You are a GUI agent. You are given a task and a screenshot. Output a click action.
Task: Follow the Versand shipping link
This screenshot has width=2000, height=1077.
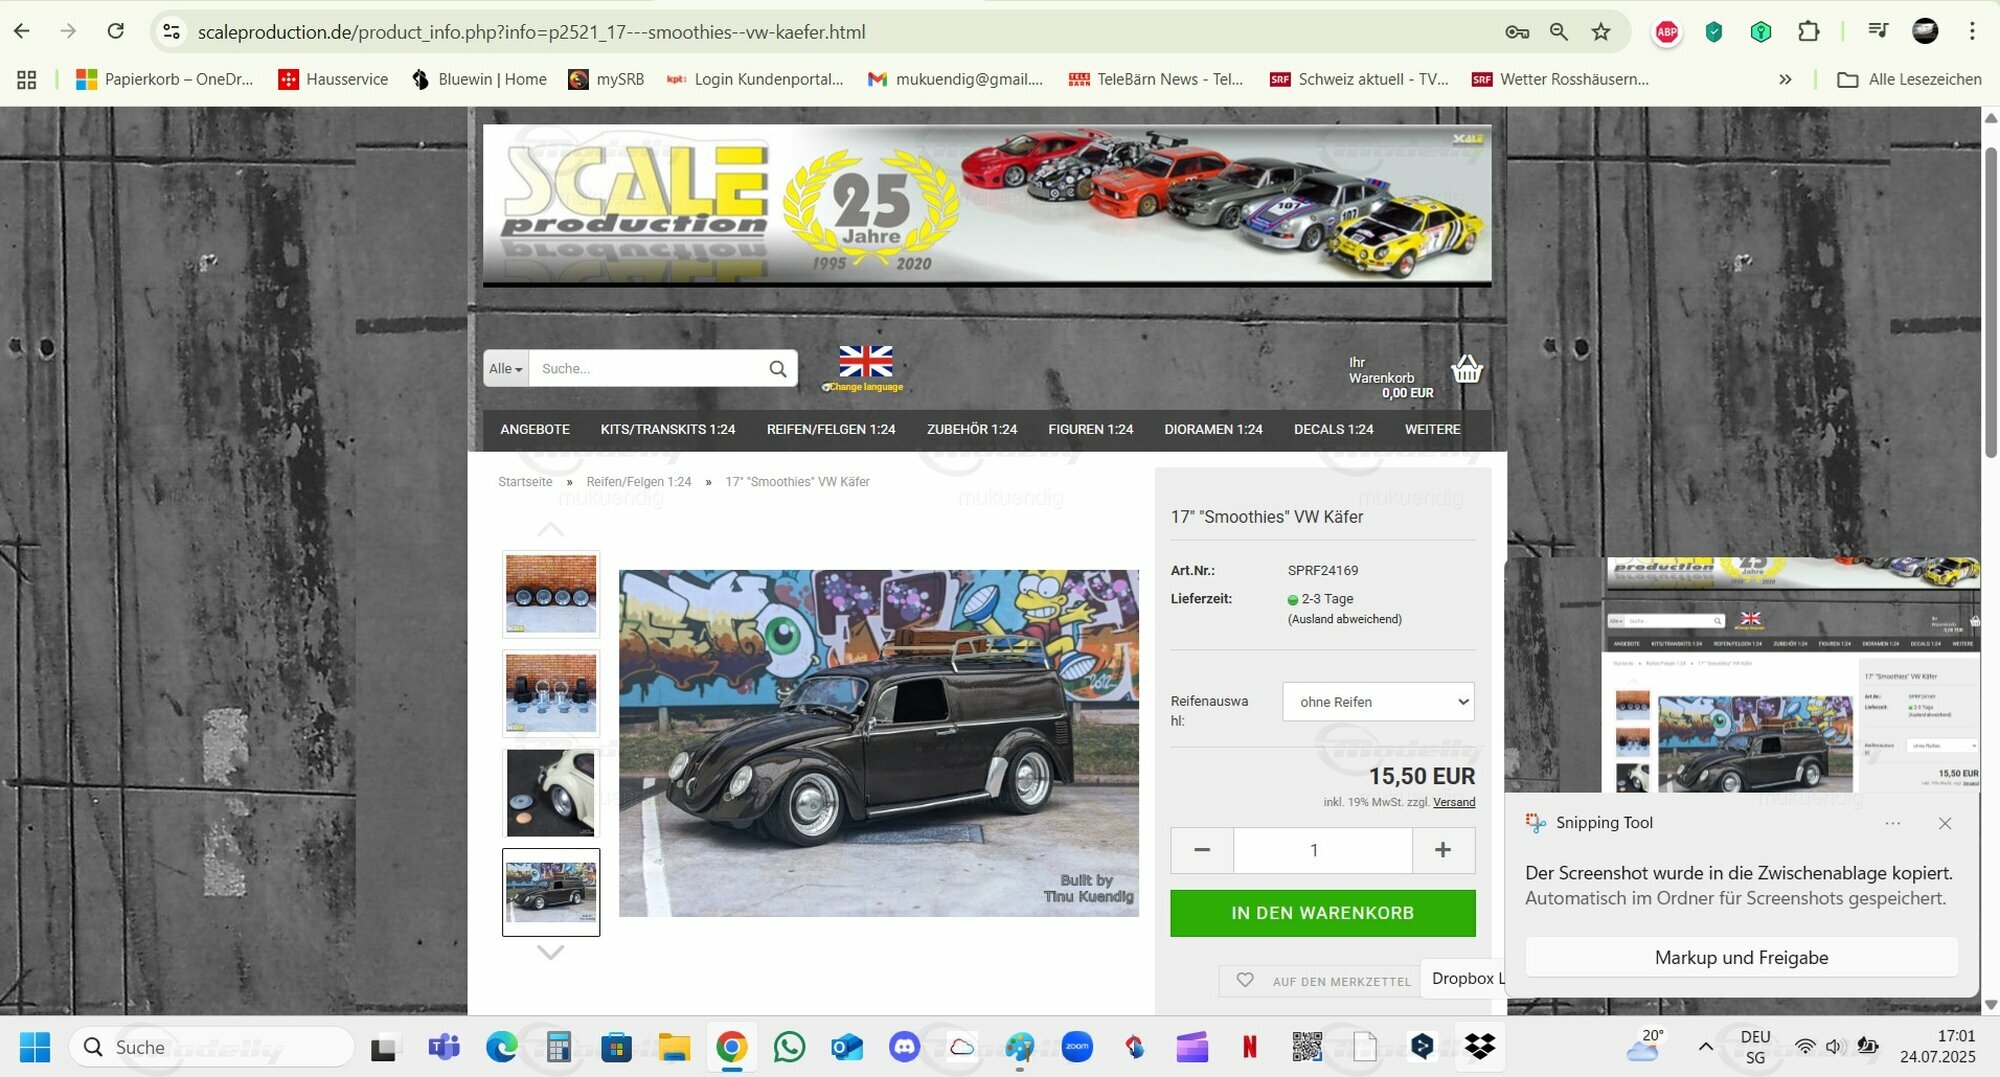click(1453, 802)
